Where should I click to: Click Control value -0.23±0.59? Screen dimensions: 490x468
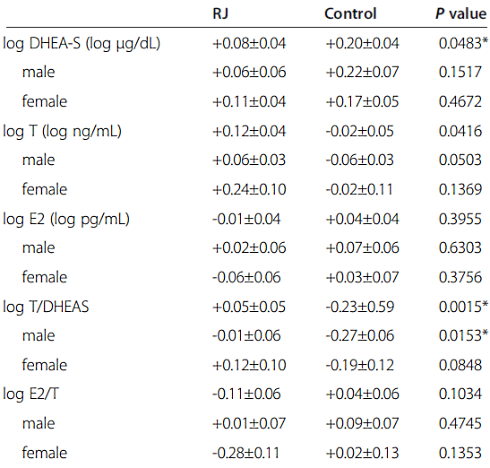coord(360,307)
